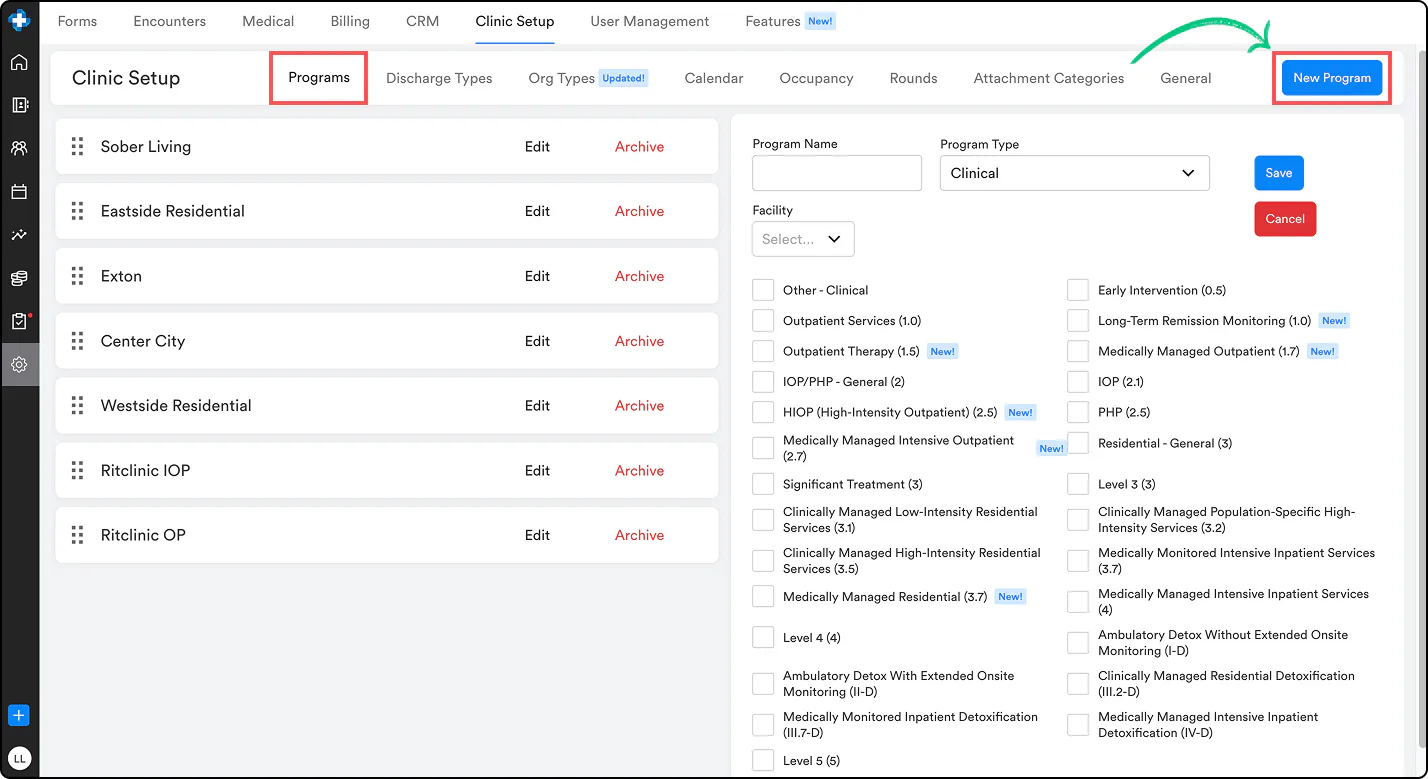The width and height of the screenshot is (1428, 779).
Task: Check the Other - Clinical checkbox
Action: [x=763, y=290]
